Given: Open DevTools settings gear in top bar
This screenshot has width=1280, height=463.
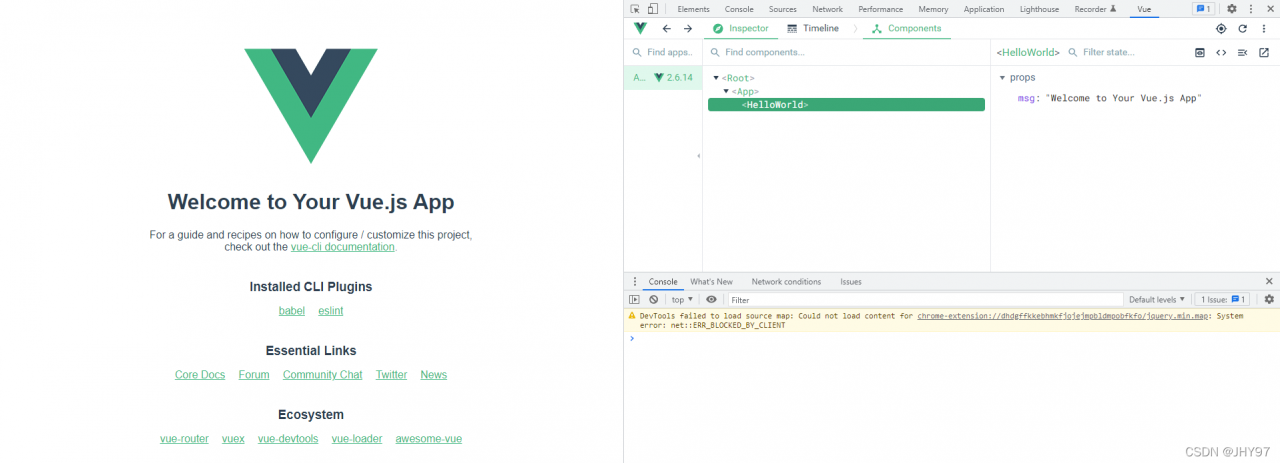Looking at the screenshot, I should (1232, 9).
